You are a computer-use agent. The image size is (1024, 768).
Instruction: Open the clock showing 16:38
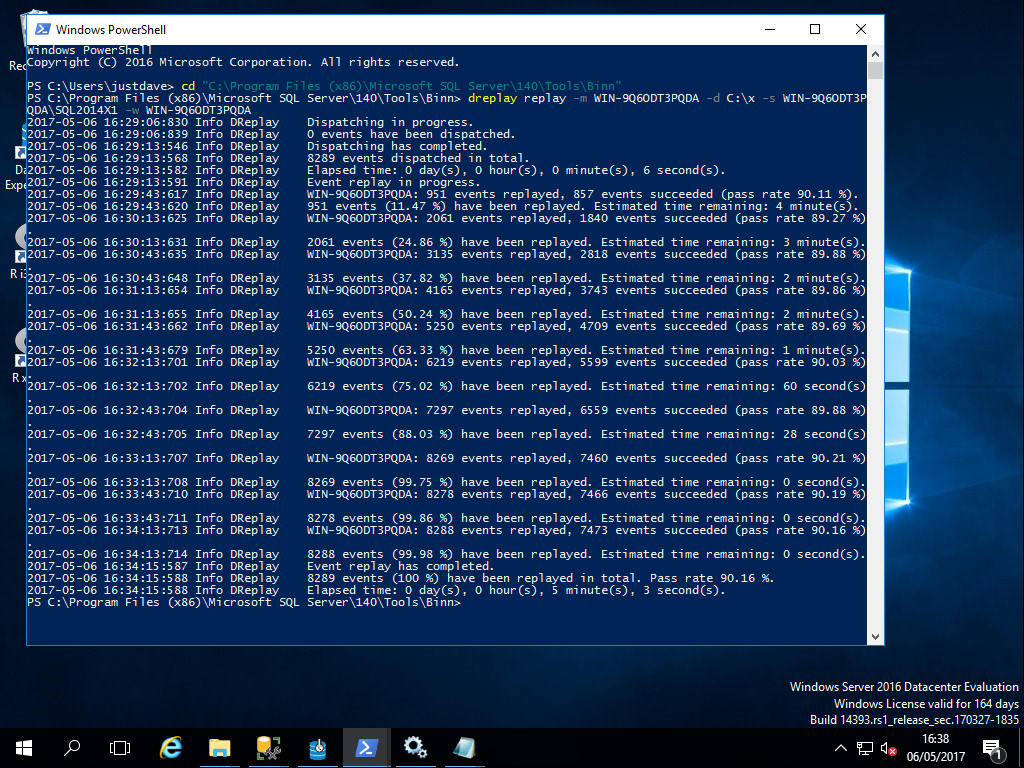(935, 747)
